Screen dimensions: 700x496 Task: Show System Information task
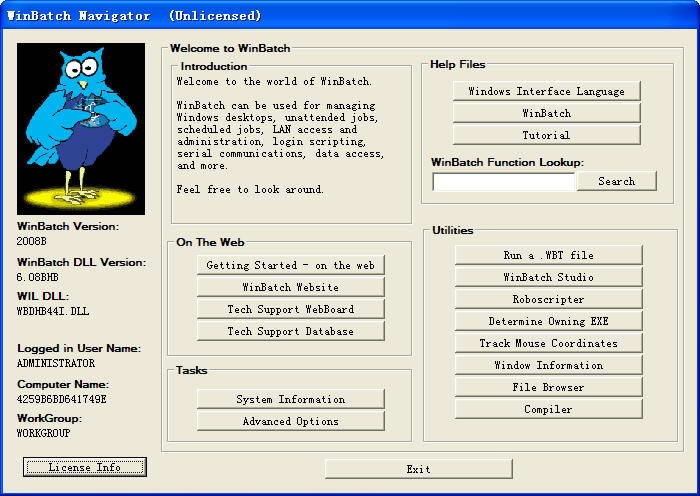291,399
